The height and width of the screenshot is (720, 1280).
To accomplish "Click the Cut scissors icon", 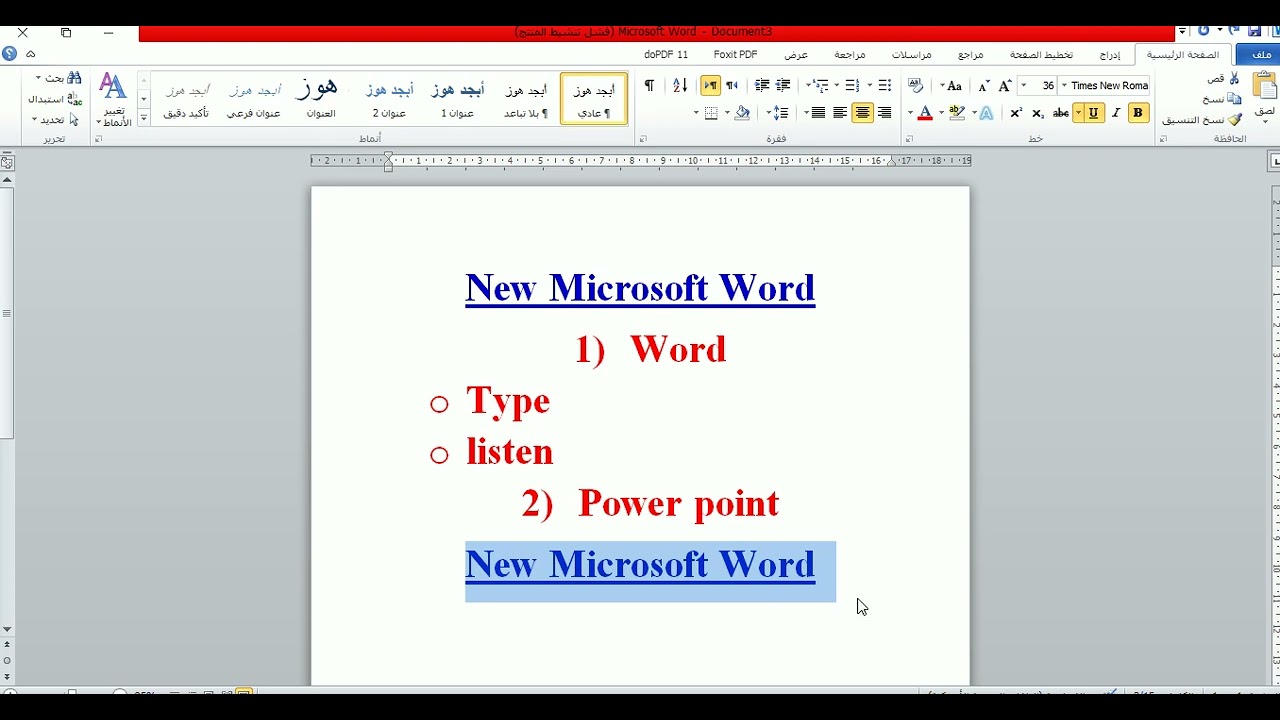I will click(1234, 78).
